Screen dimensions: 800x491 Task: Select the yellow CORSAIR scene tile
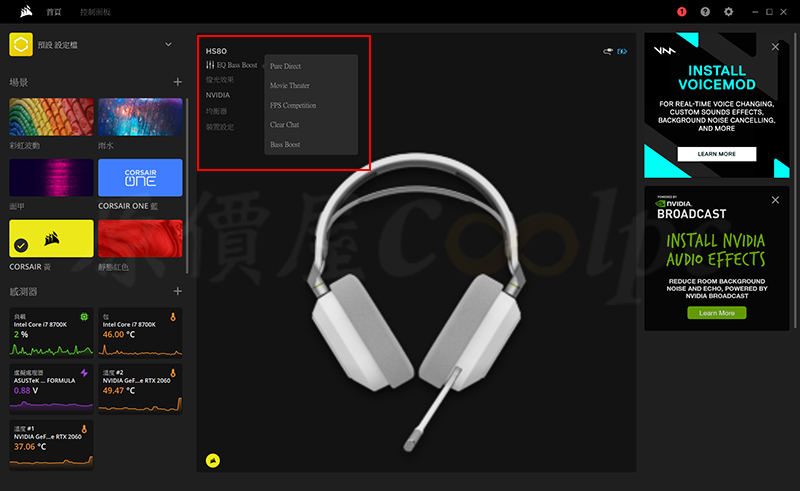pos(52,238)
